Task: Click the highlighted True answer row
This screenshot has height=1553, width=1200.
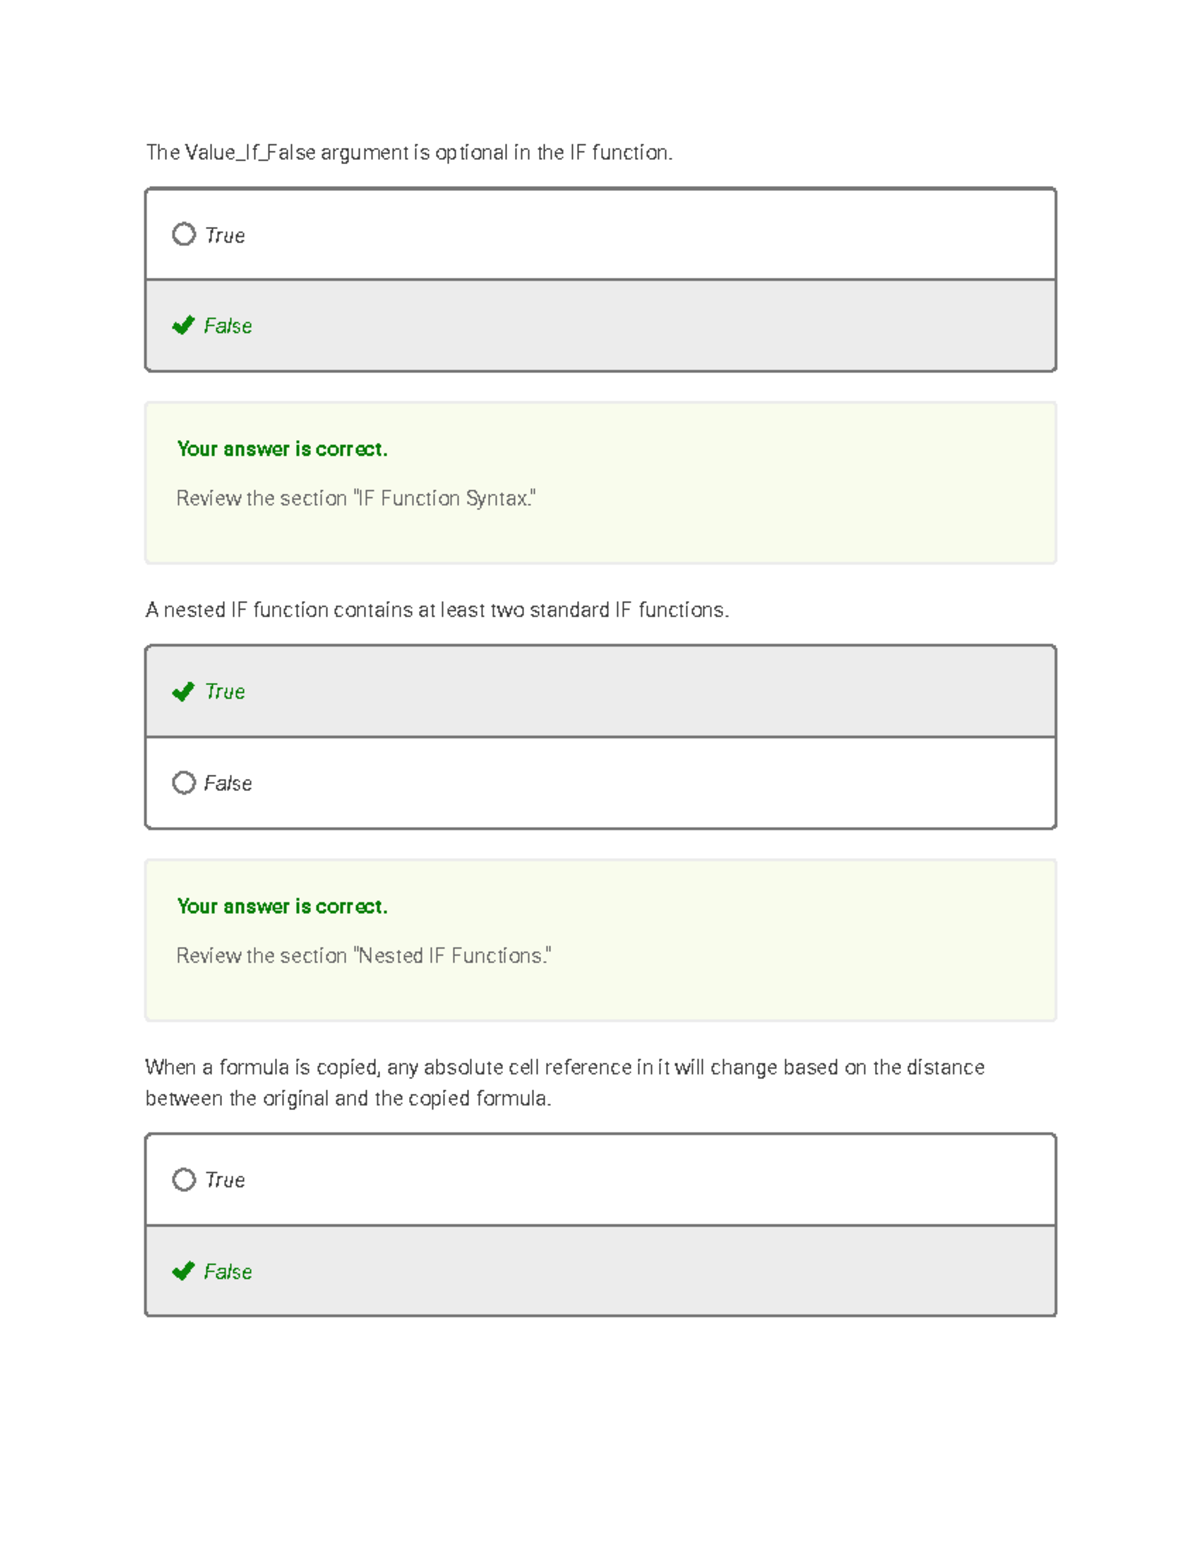Action: pyautogui.click(x=600, y=689)
